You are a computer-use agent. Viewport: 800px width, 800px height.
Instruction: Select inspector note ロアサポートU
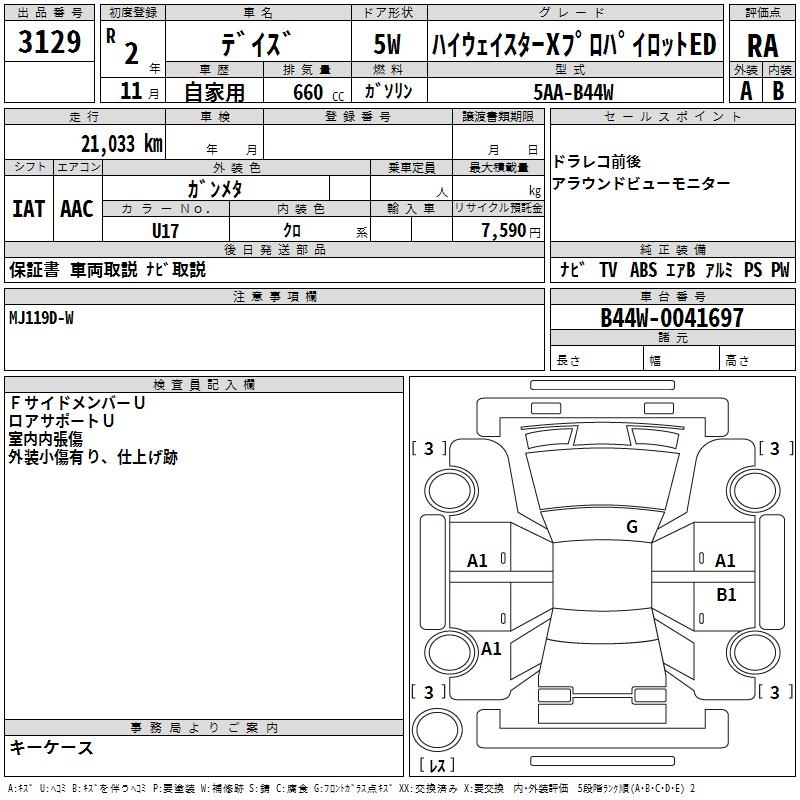tap(61, 421)
